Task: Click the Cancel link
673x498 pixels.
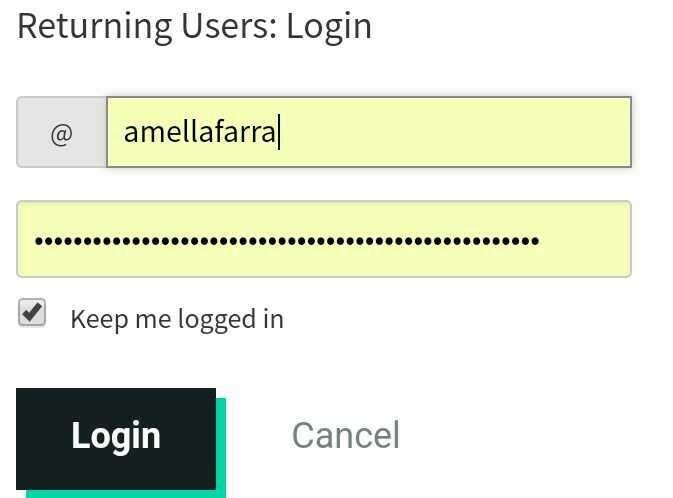Action: [x=345, y=435]
